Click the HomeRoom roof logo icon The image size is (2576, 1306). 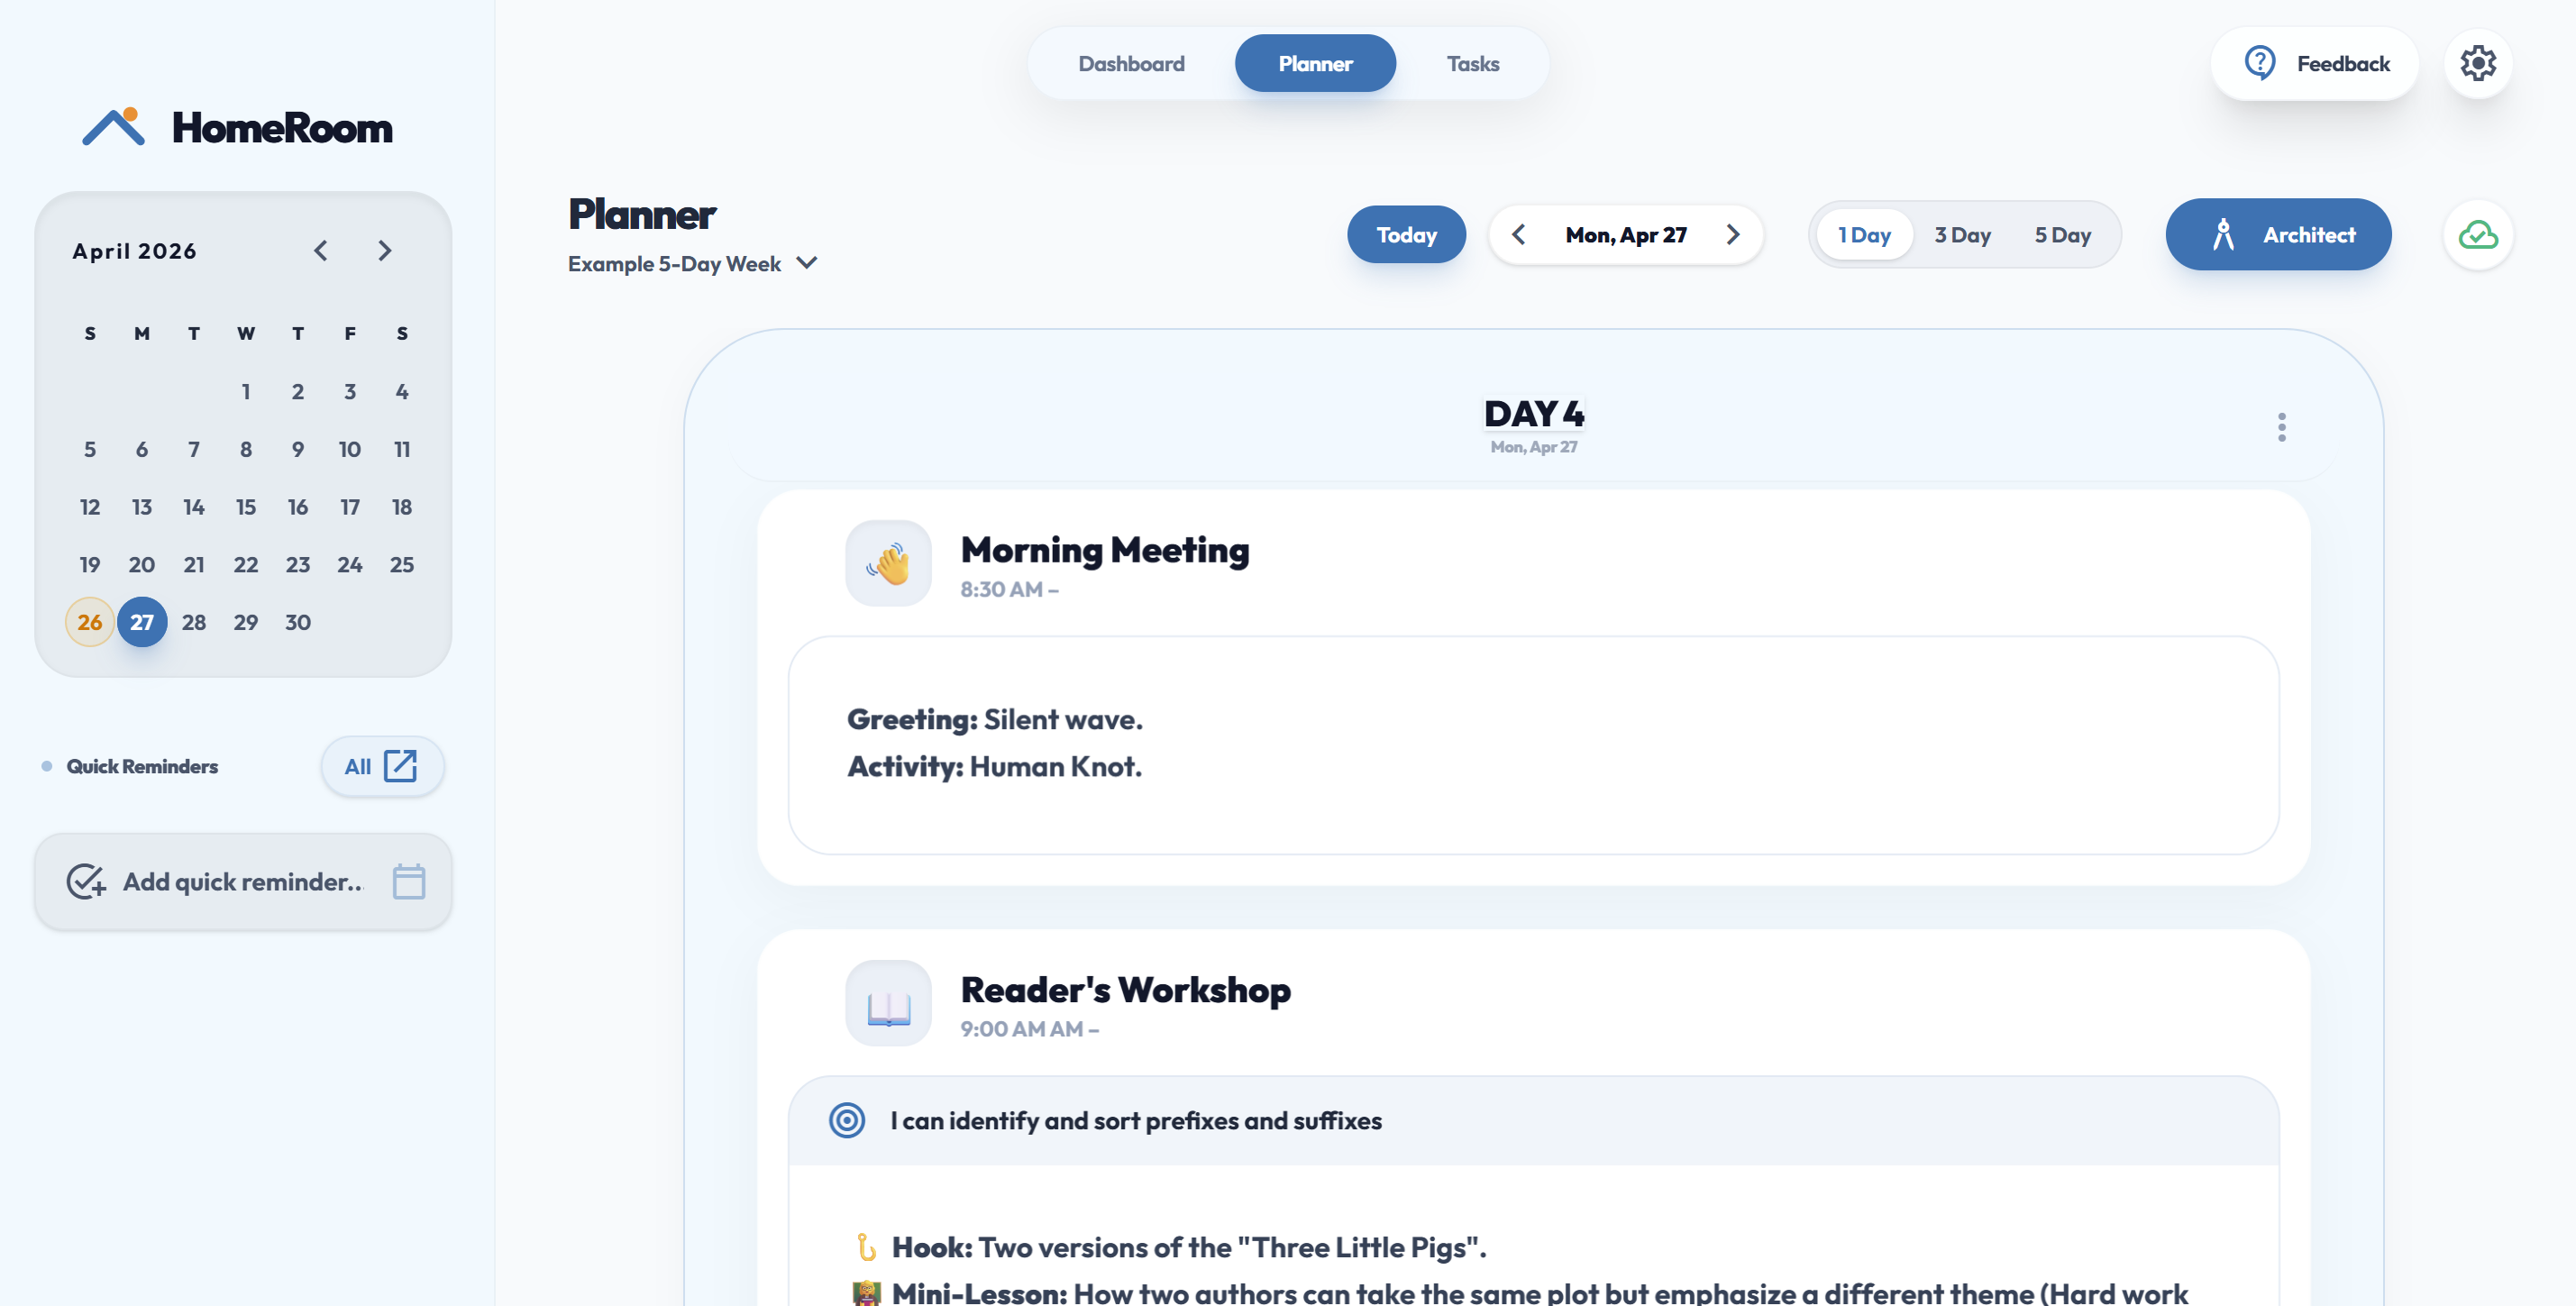point(114,127)
